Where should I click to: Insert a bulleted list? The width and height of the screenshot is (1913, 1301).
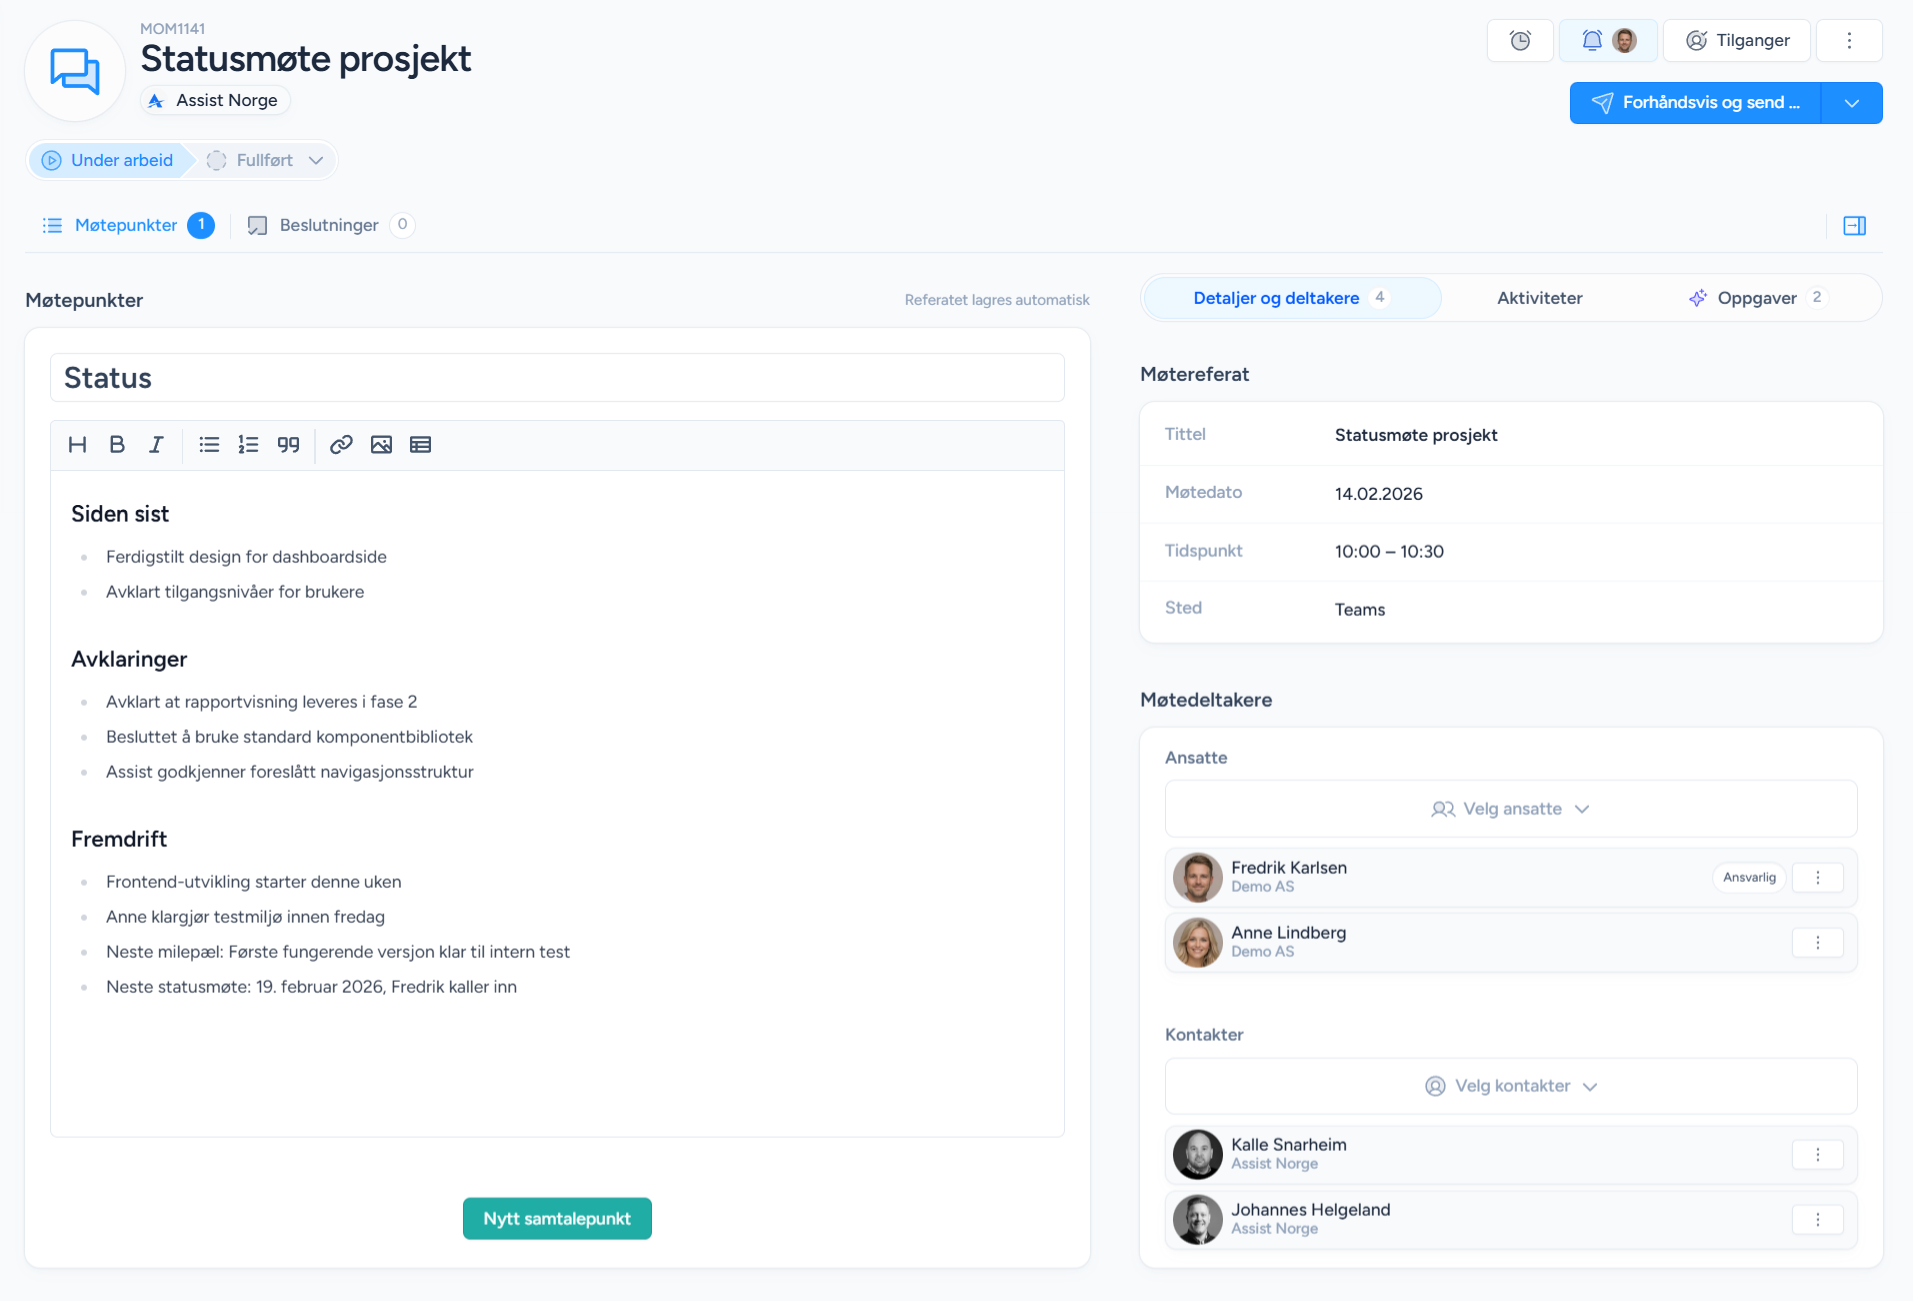tap(209, 445)
